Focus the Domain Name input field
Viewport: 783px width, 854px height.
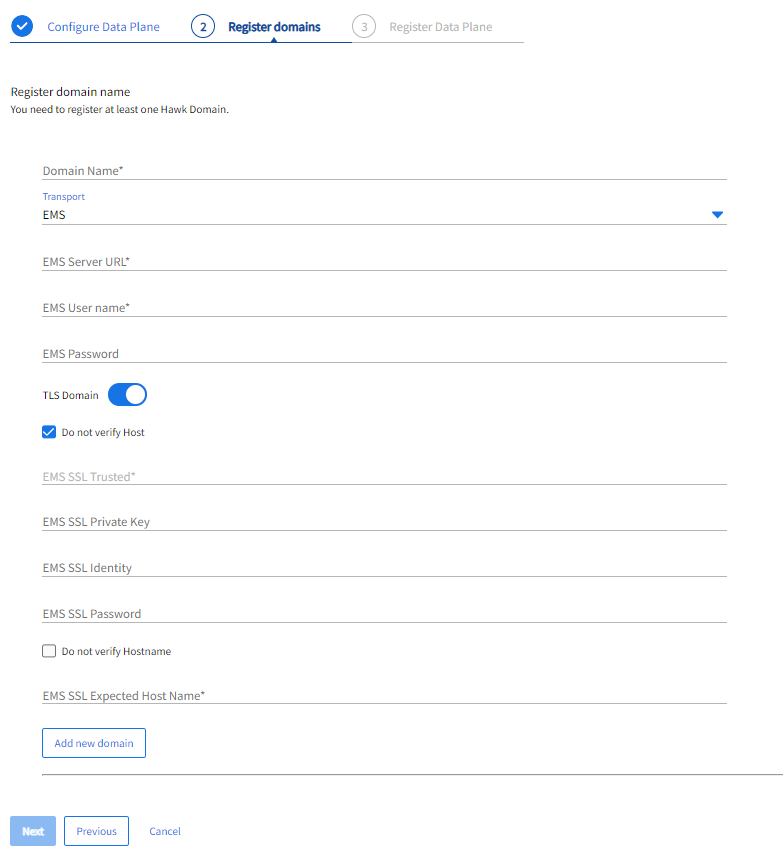point(384,171)
